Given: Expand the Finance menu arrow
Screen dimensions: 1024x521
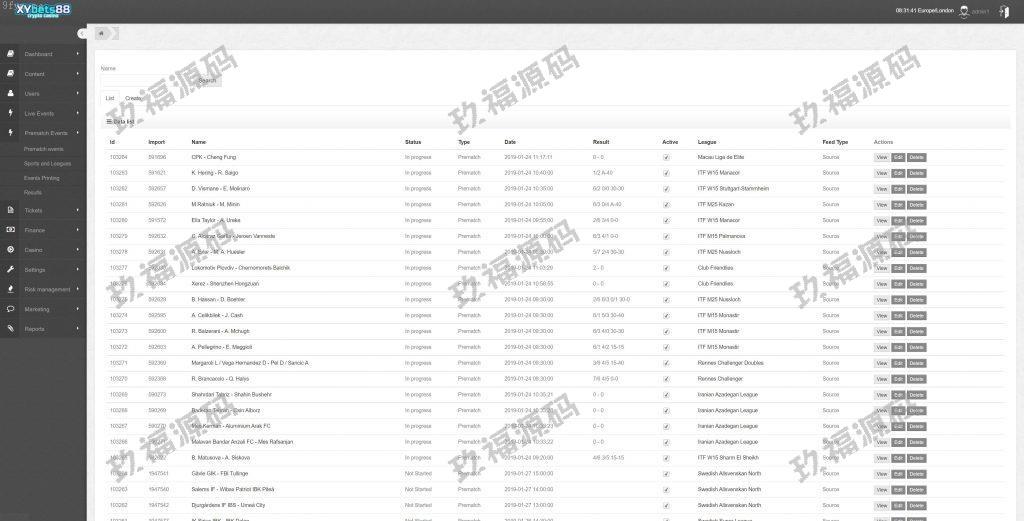Looking at the screenshot, I should tap(77, 230).
